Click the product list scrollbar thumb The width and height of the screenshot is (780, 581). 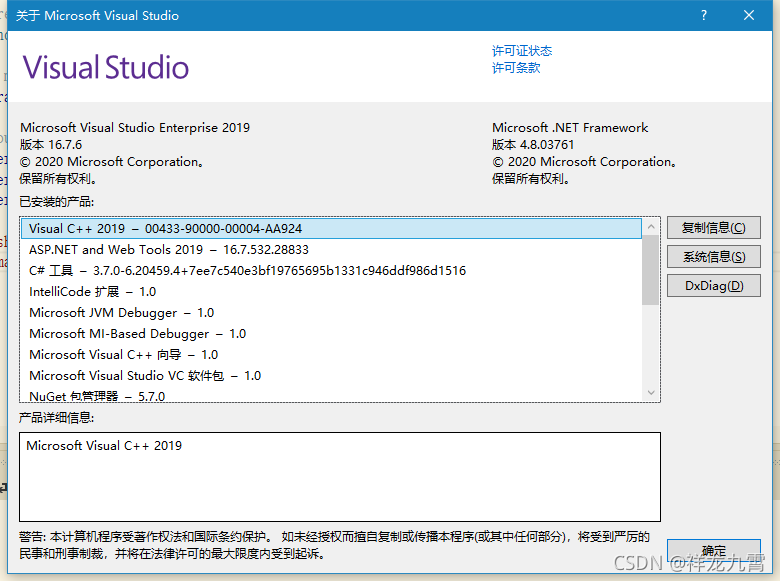click(x=651, y=270)
